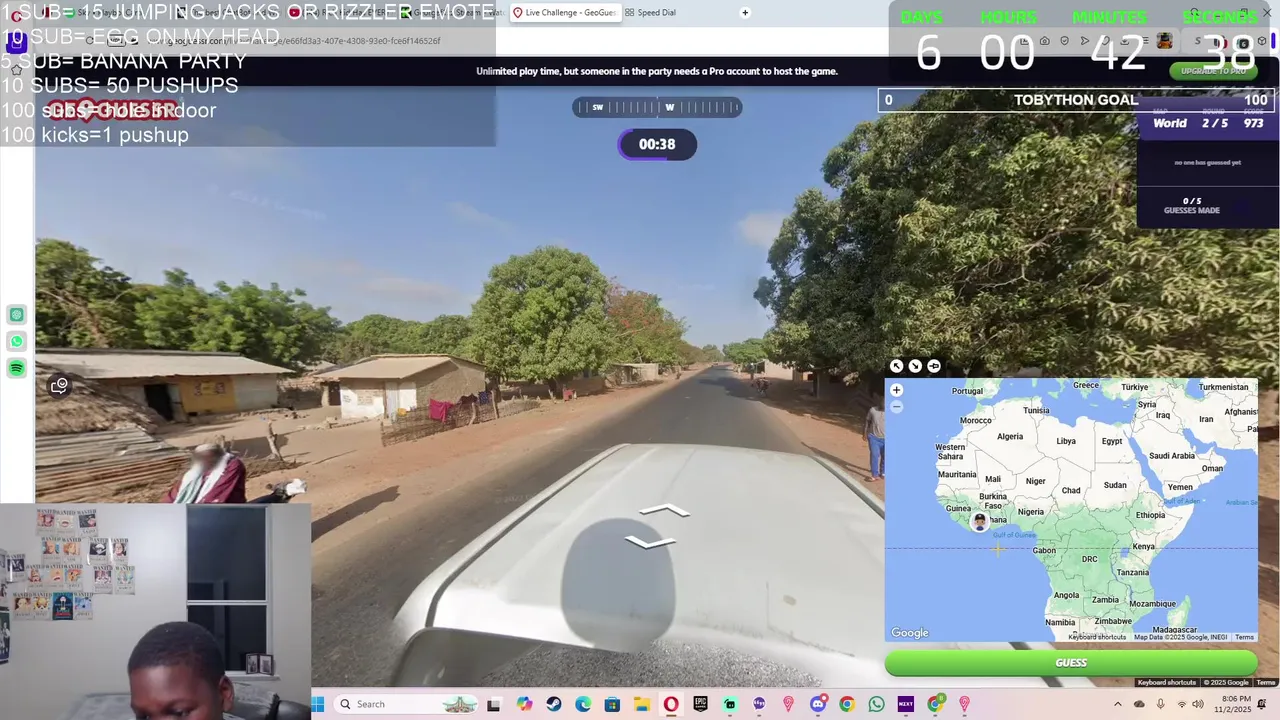Click the player avatar marker on map
Screen dimensions: 1280x720
[x=980, y=521]
